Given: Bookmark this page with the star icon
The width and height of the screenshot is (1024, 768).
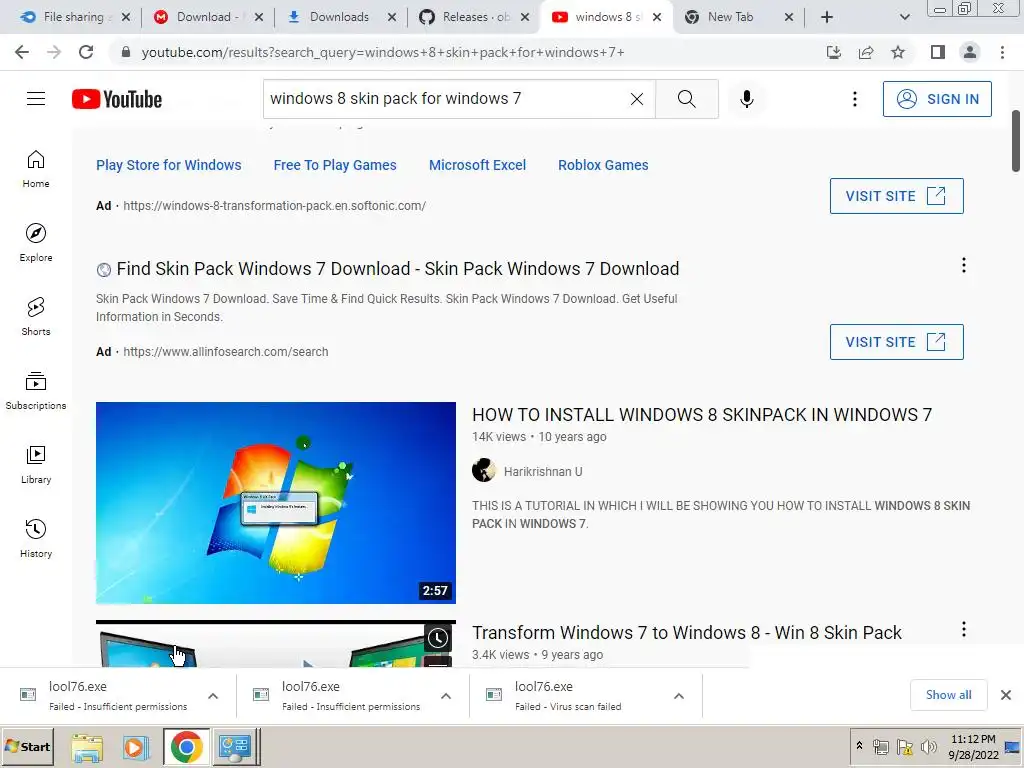Looking at the screenshot, I should pyautogui.click(x=898, y=52).
